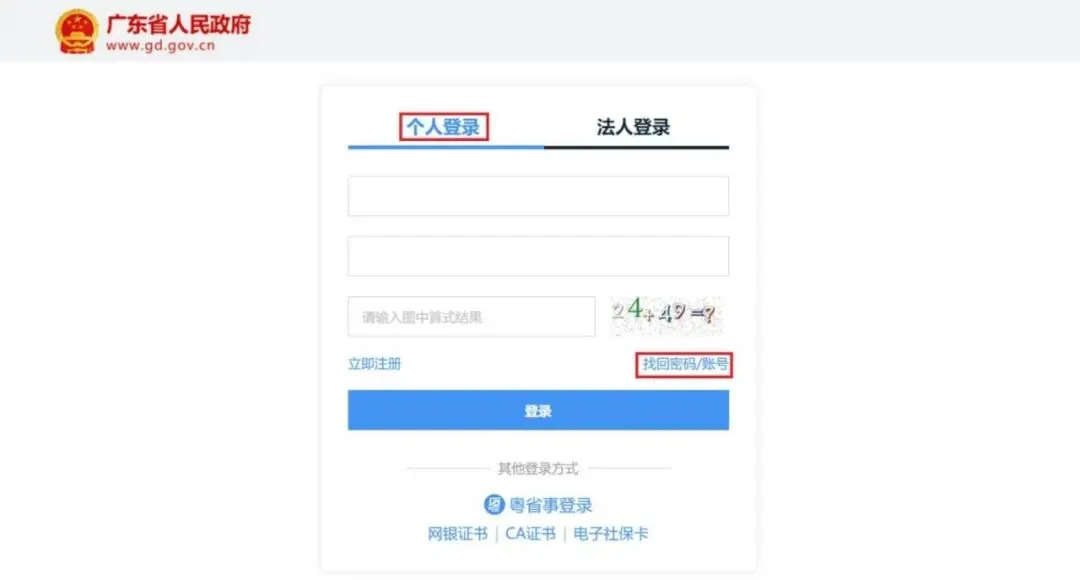
Task: Click the 请输入图中算式结果 captcha field
Action: pyautogui.click(x=471, y=317)
